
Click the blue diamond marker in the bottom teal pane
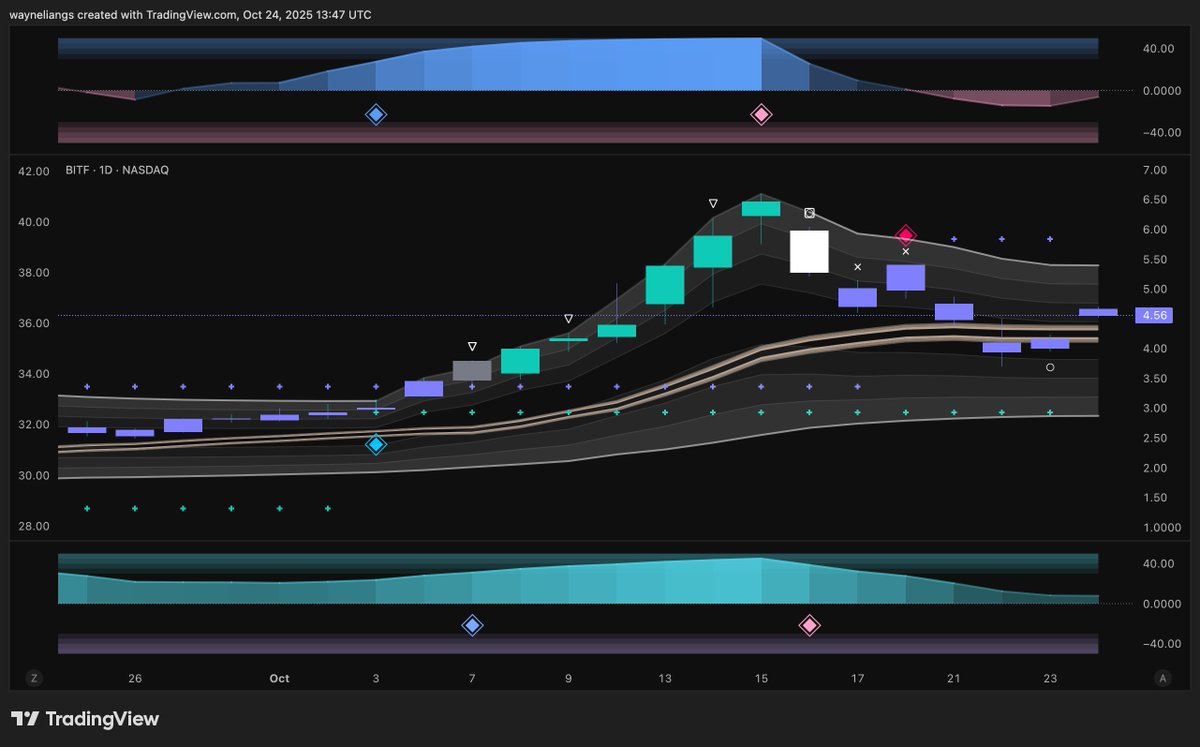click(x=472, y=626)
